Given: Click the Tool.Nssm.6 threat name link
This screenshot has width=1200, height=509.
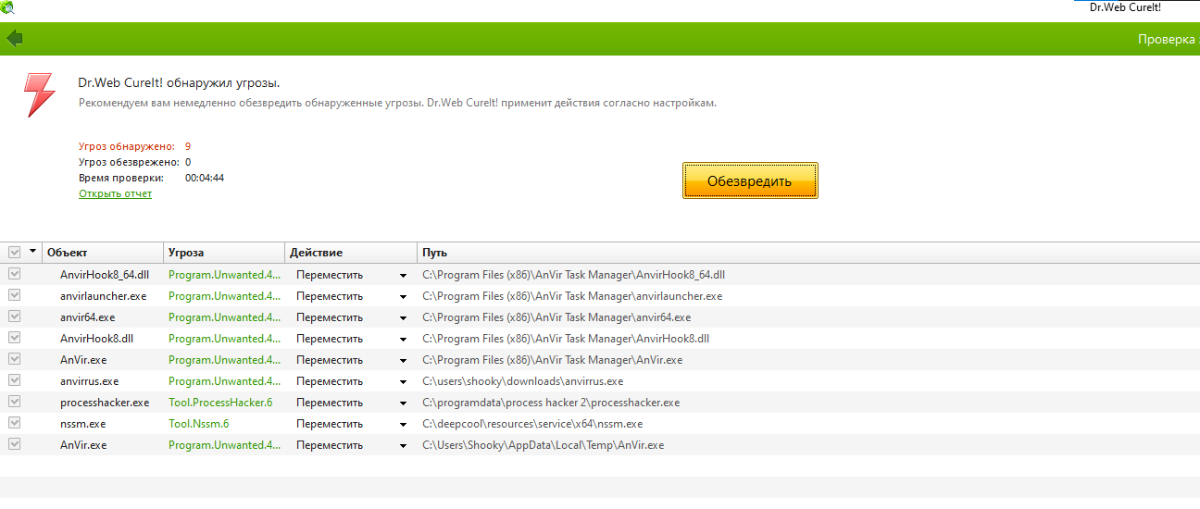Looking at the screenshot, I should point(198,423).
